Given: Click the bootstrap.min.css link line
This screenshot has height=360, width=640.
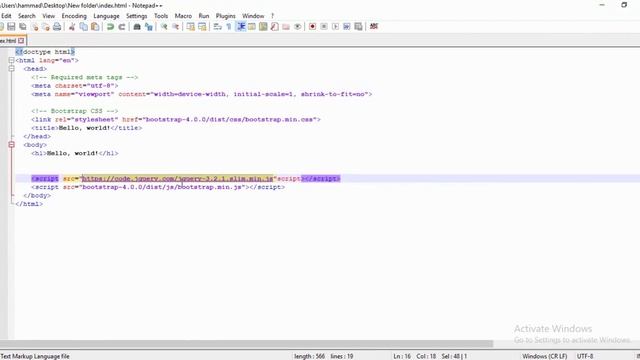Looking at the screenshot, I should [x=176, y=119].
